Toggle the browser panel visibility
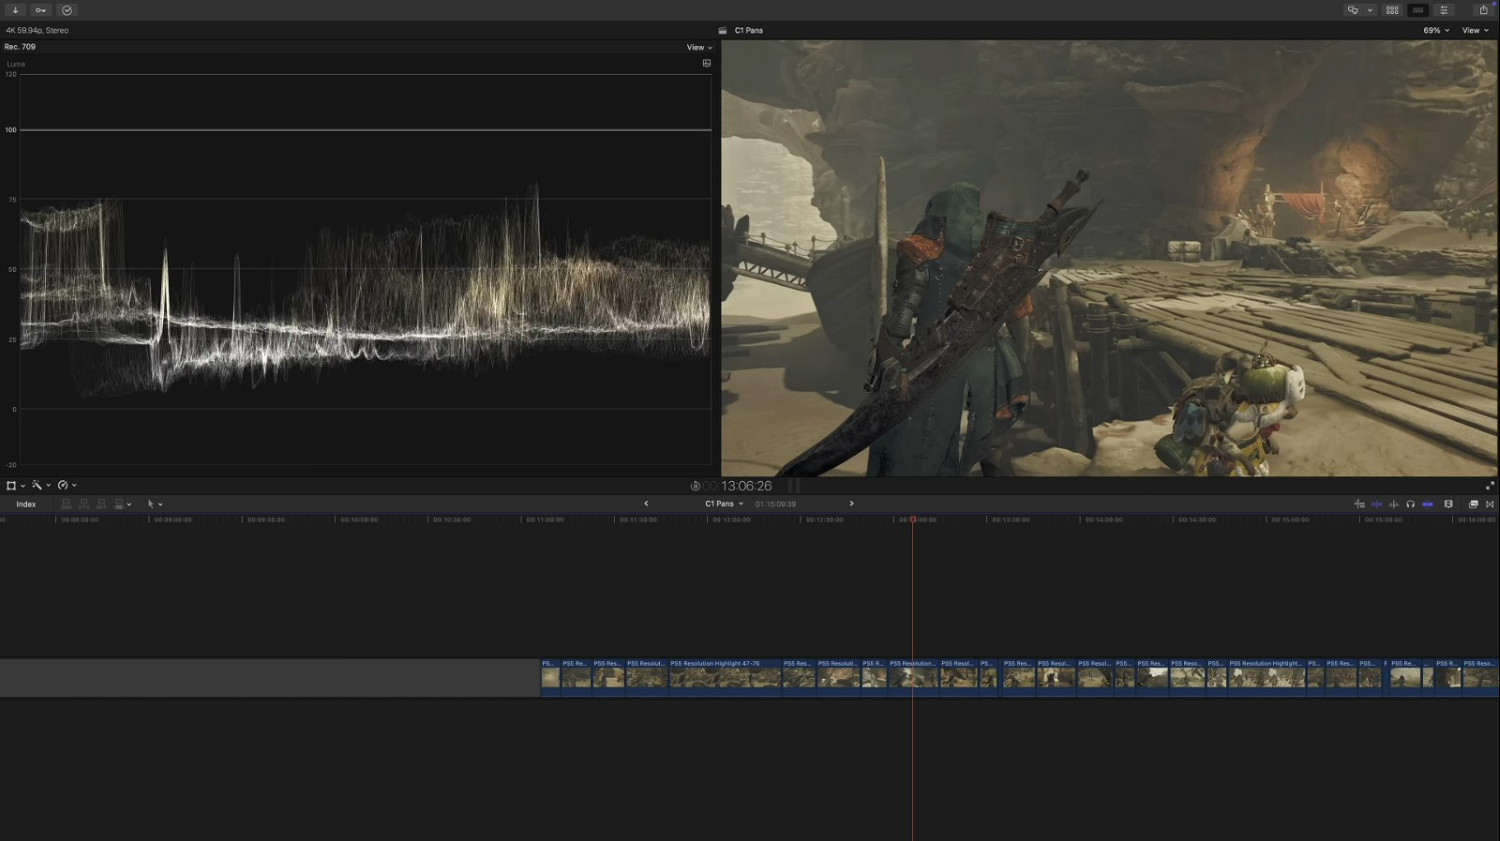The image size is (1500, 841). 1392,10
